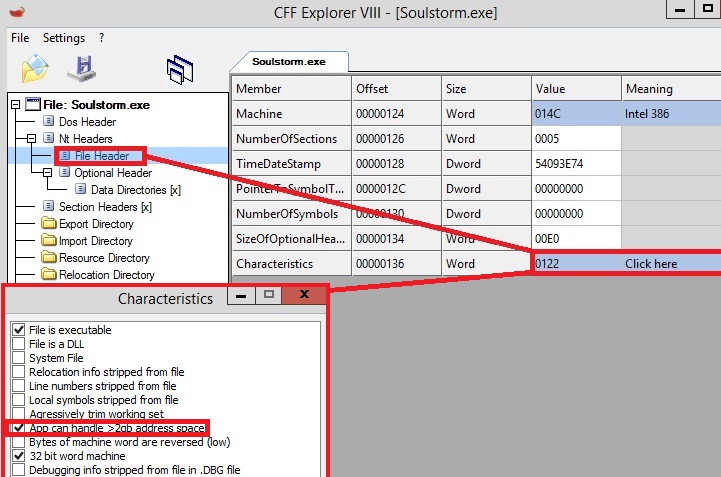Click the Relocation Directory folder icon

pos(48,274)
